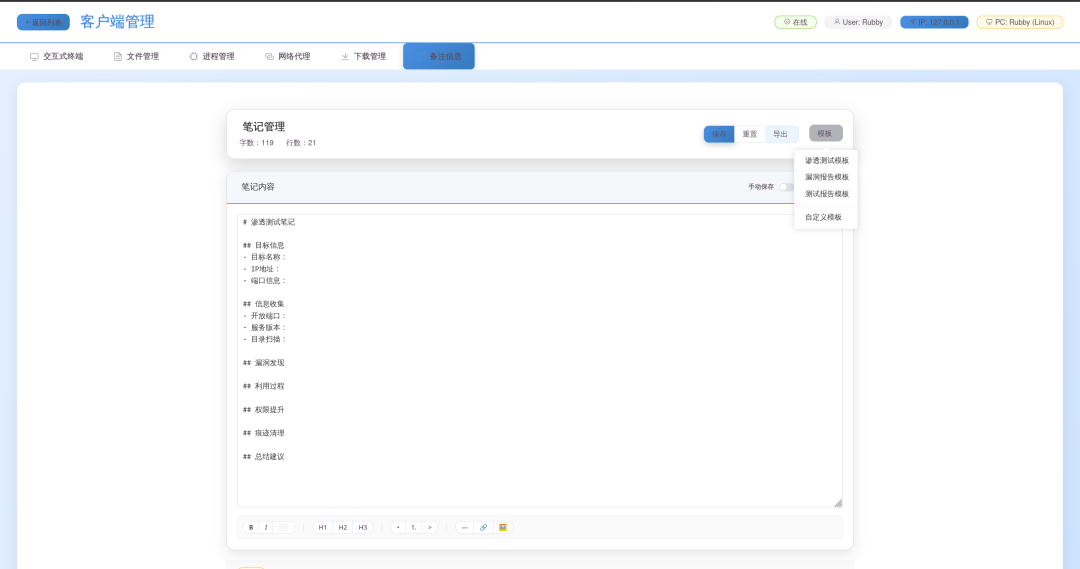The height and width of the screenshot is (569, 1080).
Task: Click the '- 端口信息：' line
Action: click(264, 280)
